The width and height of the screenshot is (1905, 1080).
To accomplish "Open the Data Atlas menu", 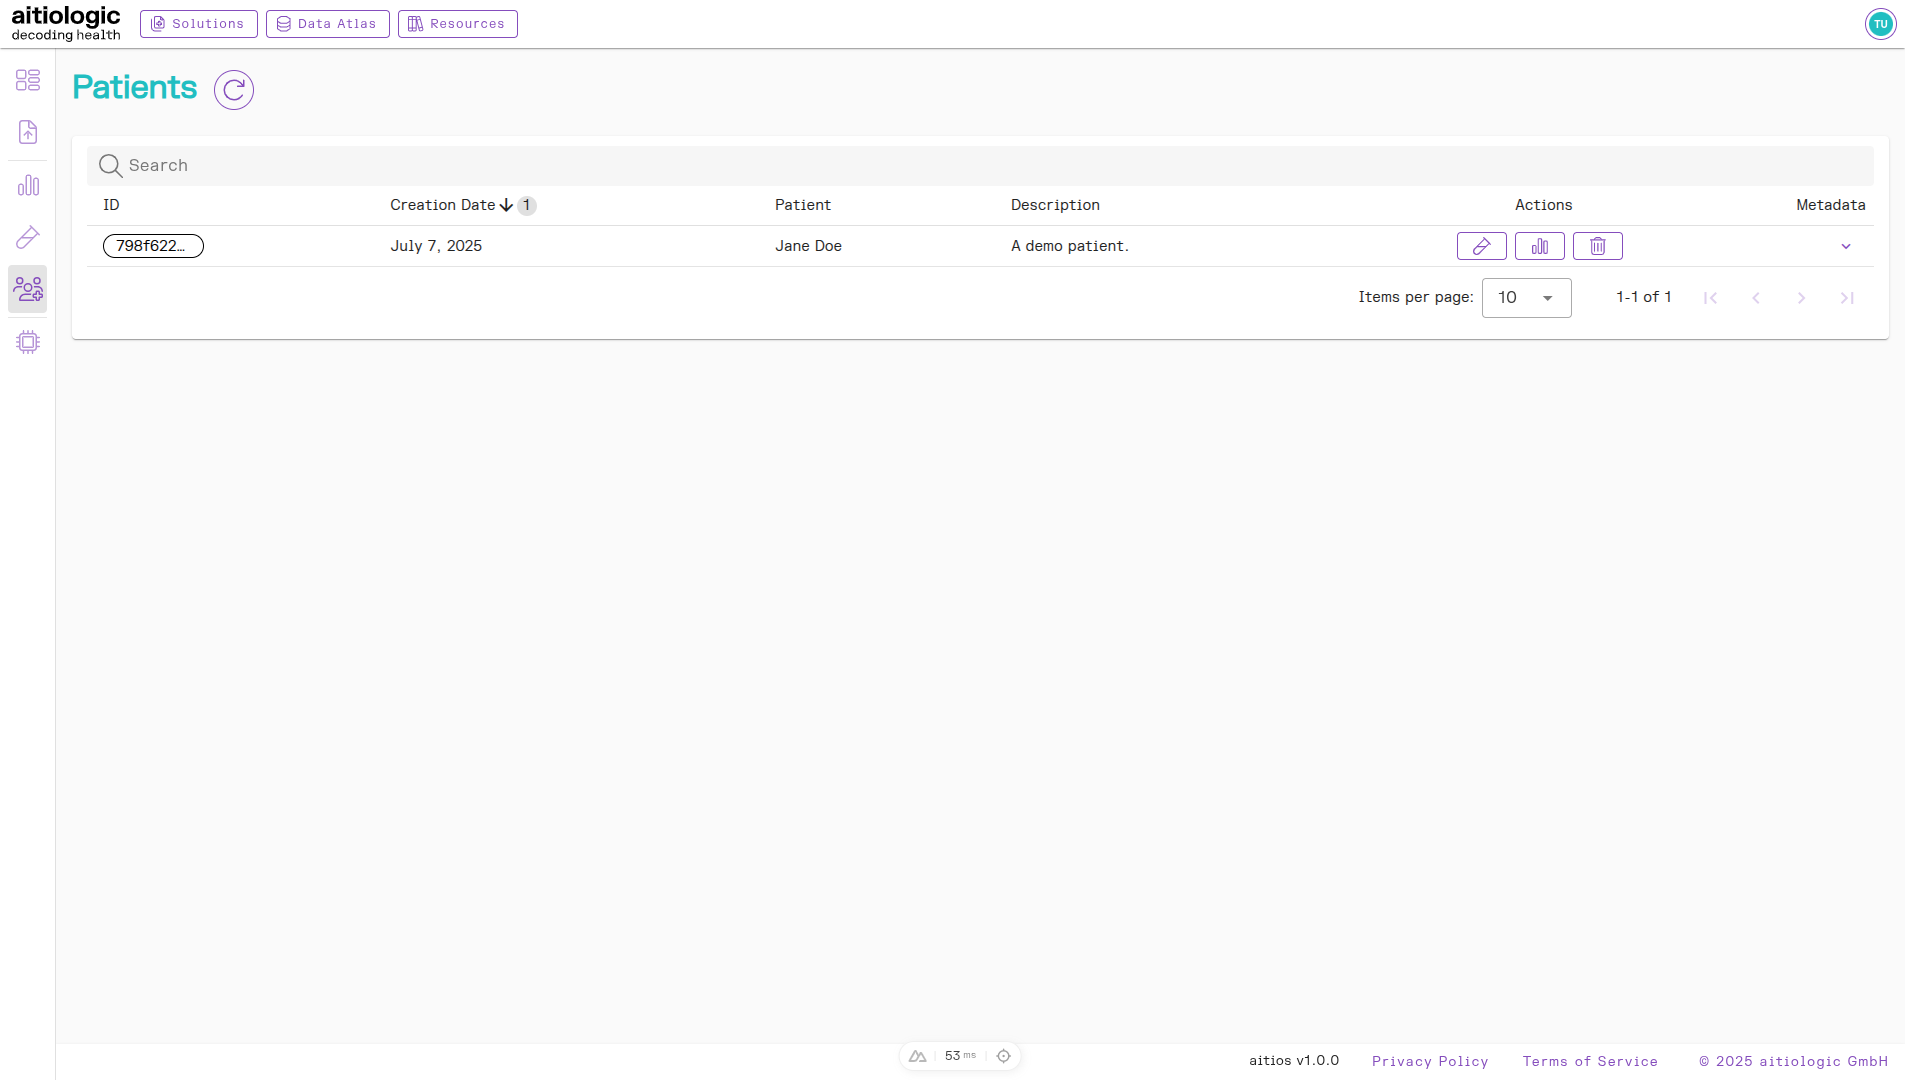I will coord(327,24).
